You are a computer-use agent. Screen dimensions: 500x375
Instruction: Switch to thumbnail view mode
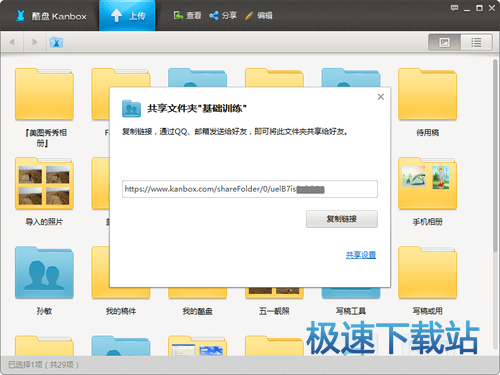click(444, 42)
